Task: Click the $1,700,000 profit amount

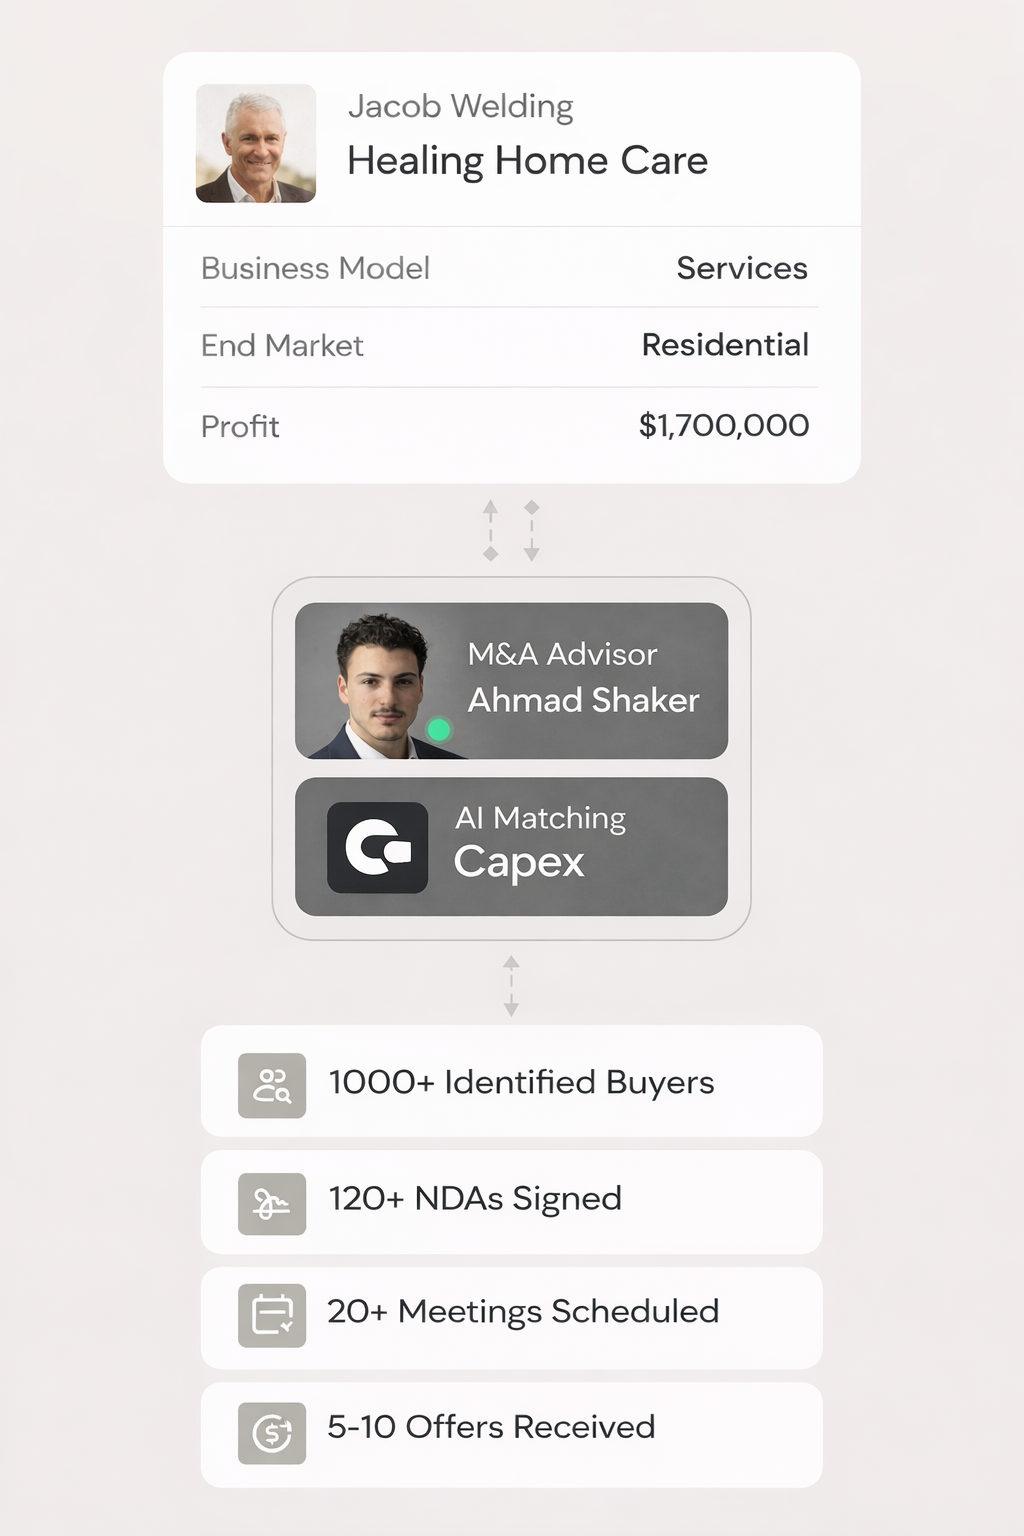Action: click(724, 425)
